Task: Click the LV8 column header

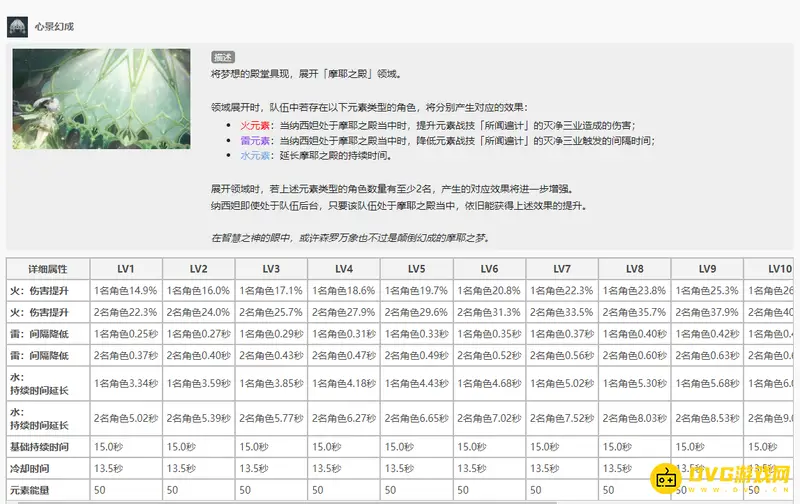Action: [x=635, y=269]
